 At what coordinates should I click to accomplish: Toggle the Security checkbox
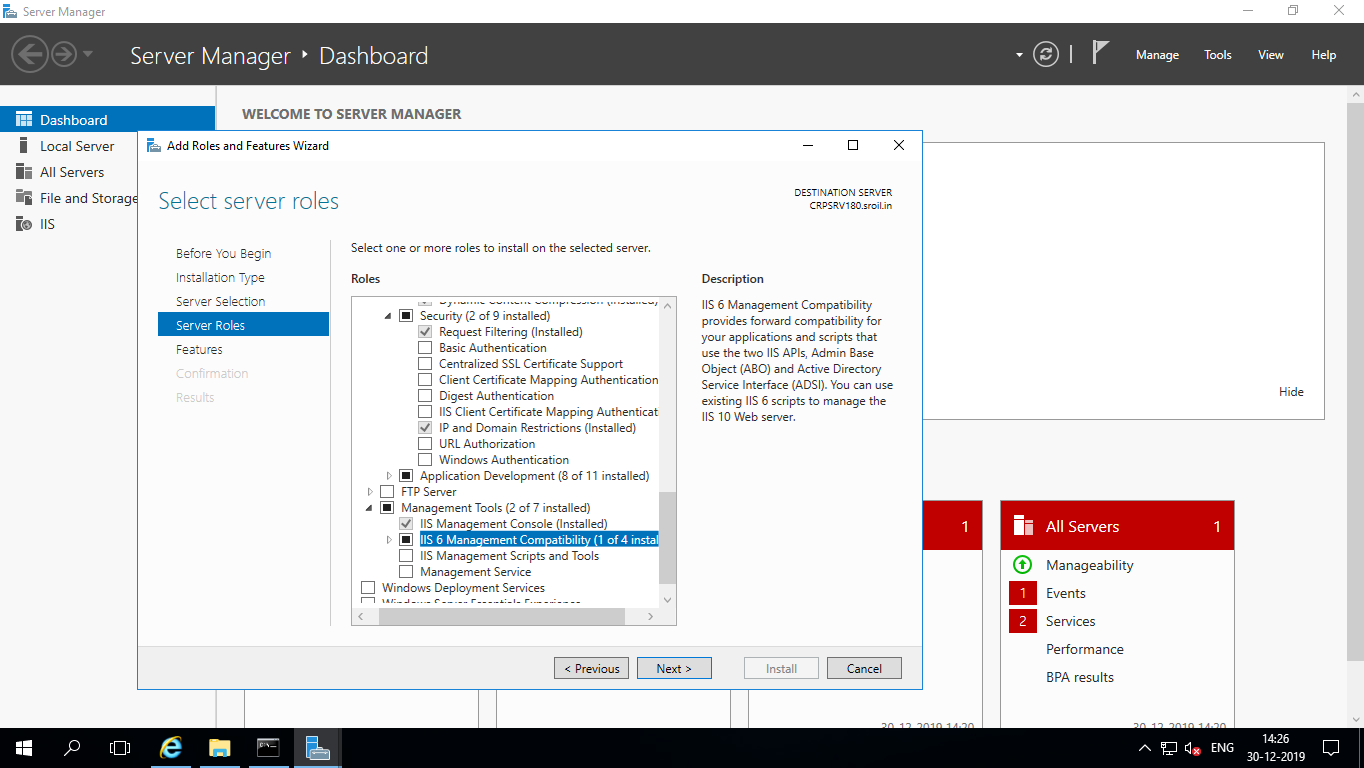pos(406,316)
